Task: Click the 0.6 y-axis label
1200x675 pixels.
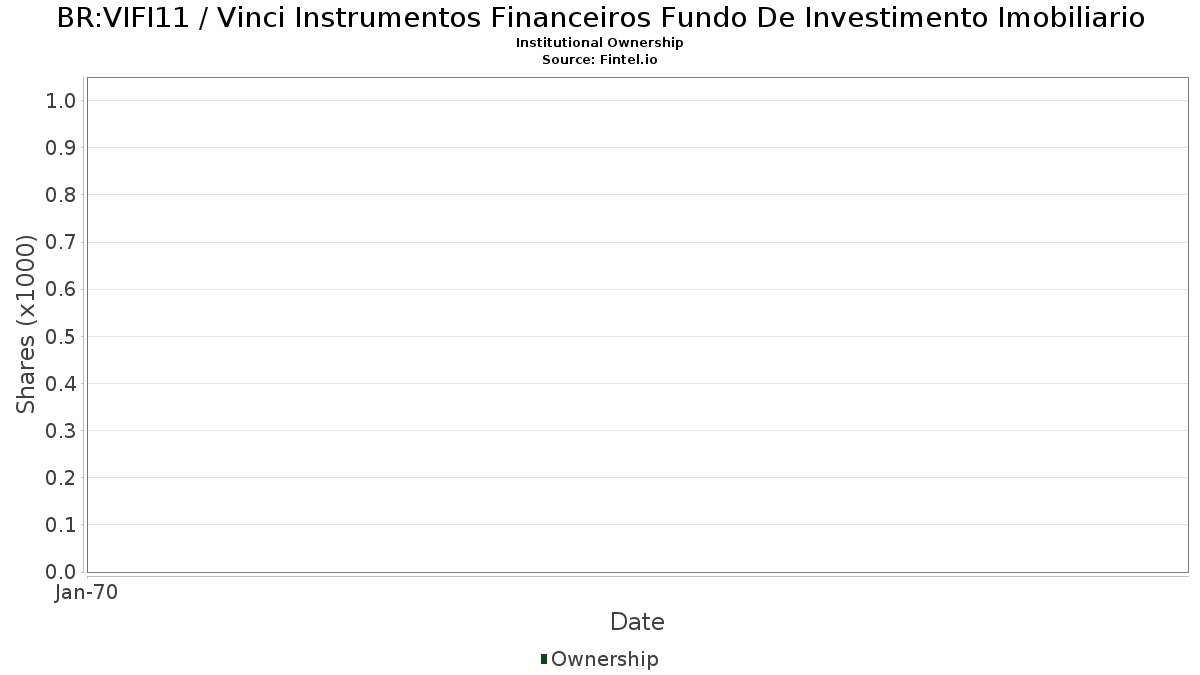Action: 61,289
